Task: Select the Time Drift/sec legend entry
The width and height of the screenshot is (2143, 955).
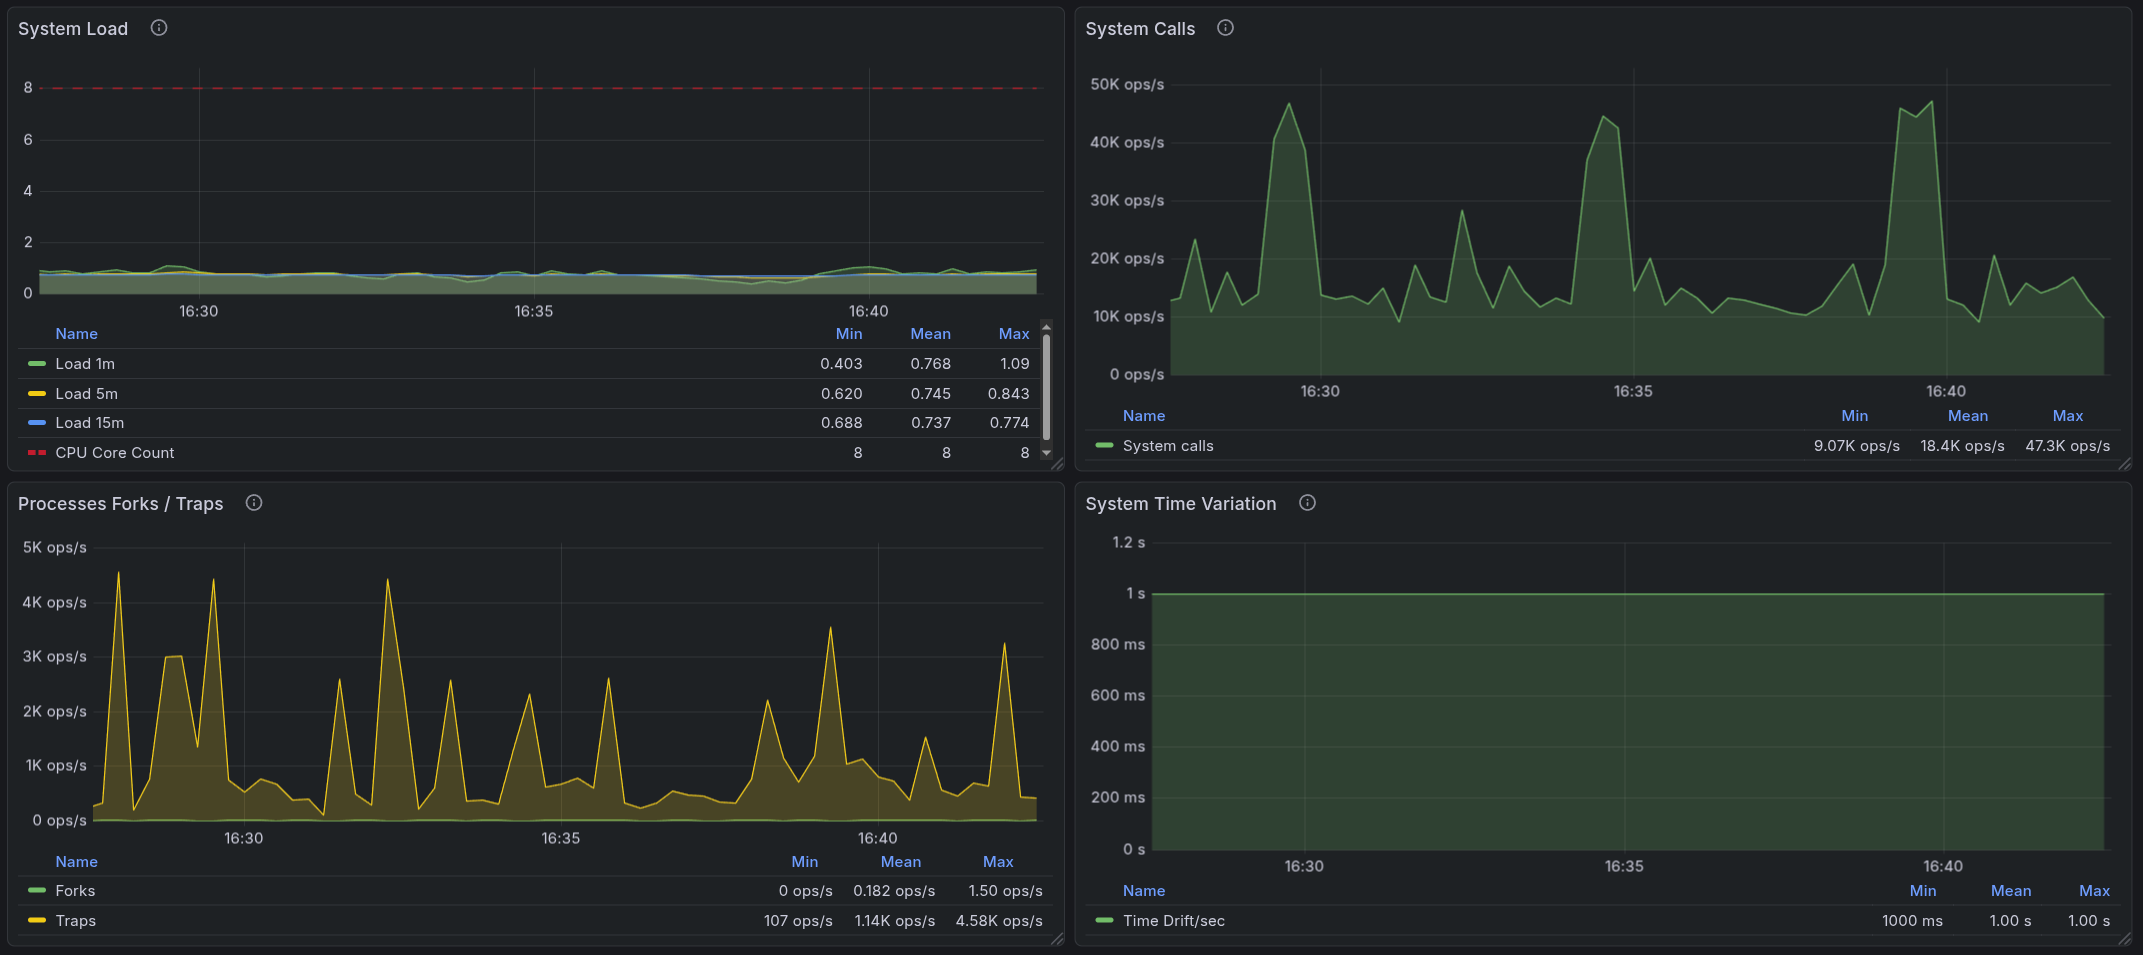Action: [x=1173, y=921]
